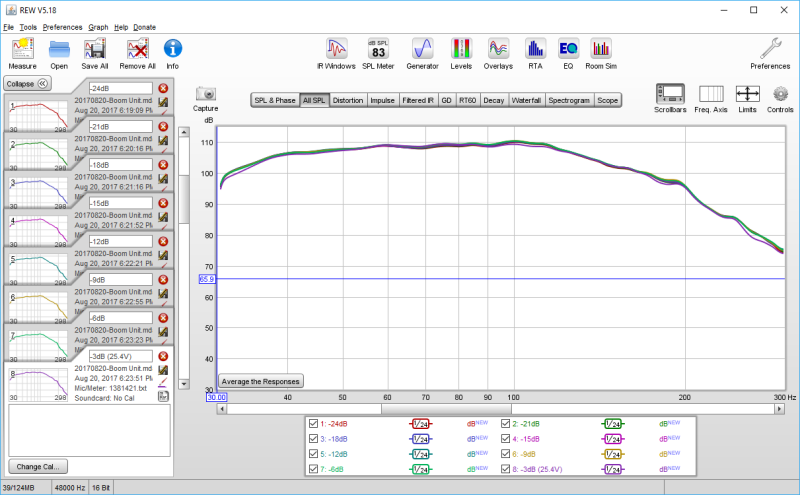Open graph Controls gear
Viewport: 800px width, 495px height.
(x=780, y=98)
